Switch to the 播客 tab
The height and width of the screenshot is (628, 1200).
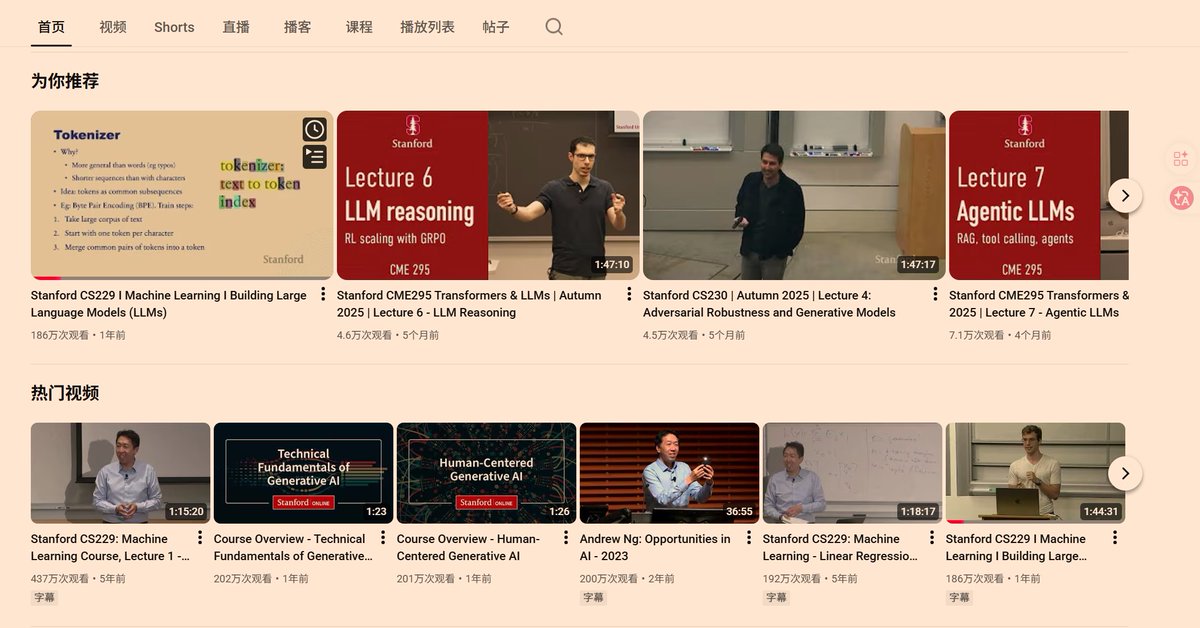point(298,27)
